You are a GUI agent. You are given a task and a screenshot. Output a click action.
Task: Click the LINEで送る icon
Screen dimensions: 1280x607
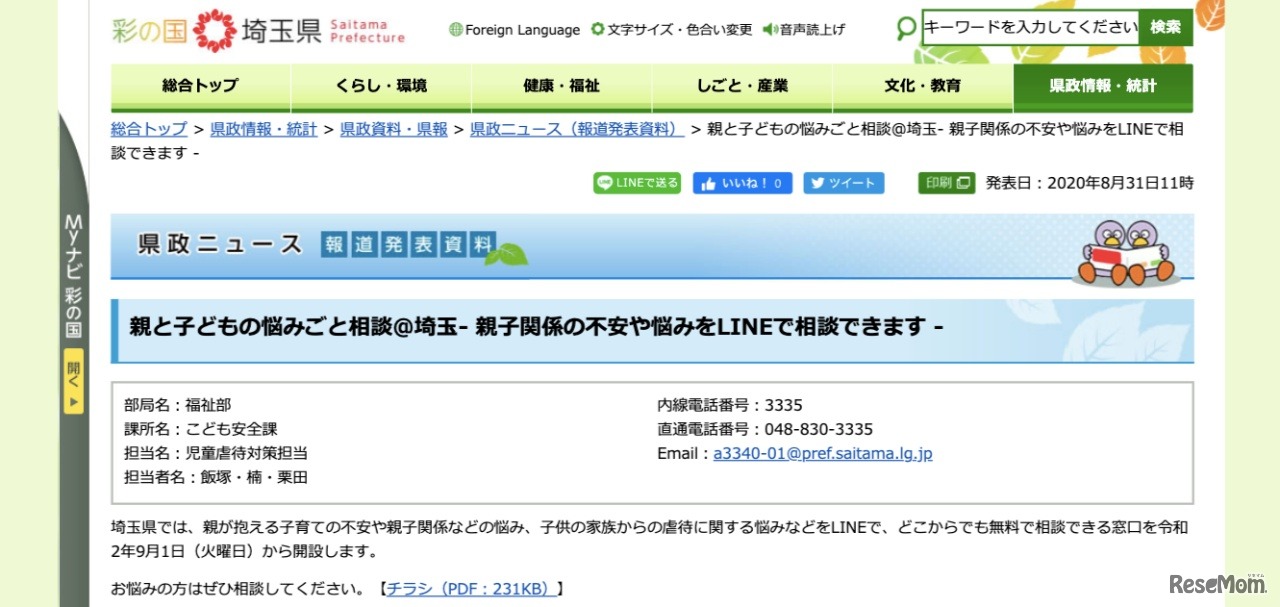coord(605,183)
